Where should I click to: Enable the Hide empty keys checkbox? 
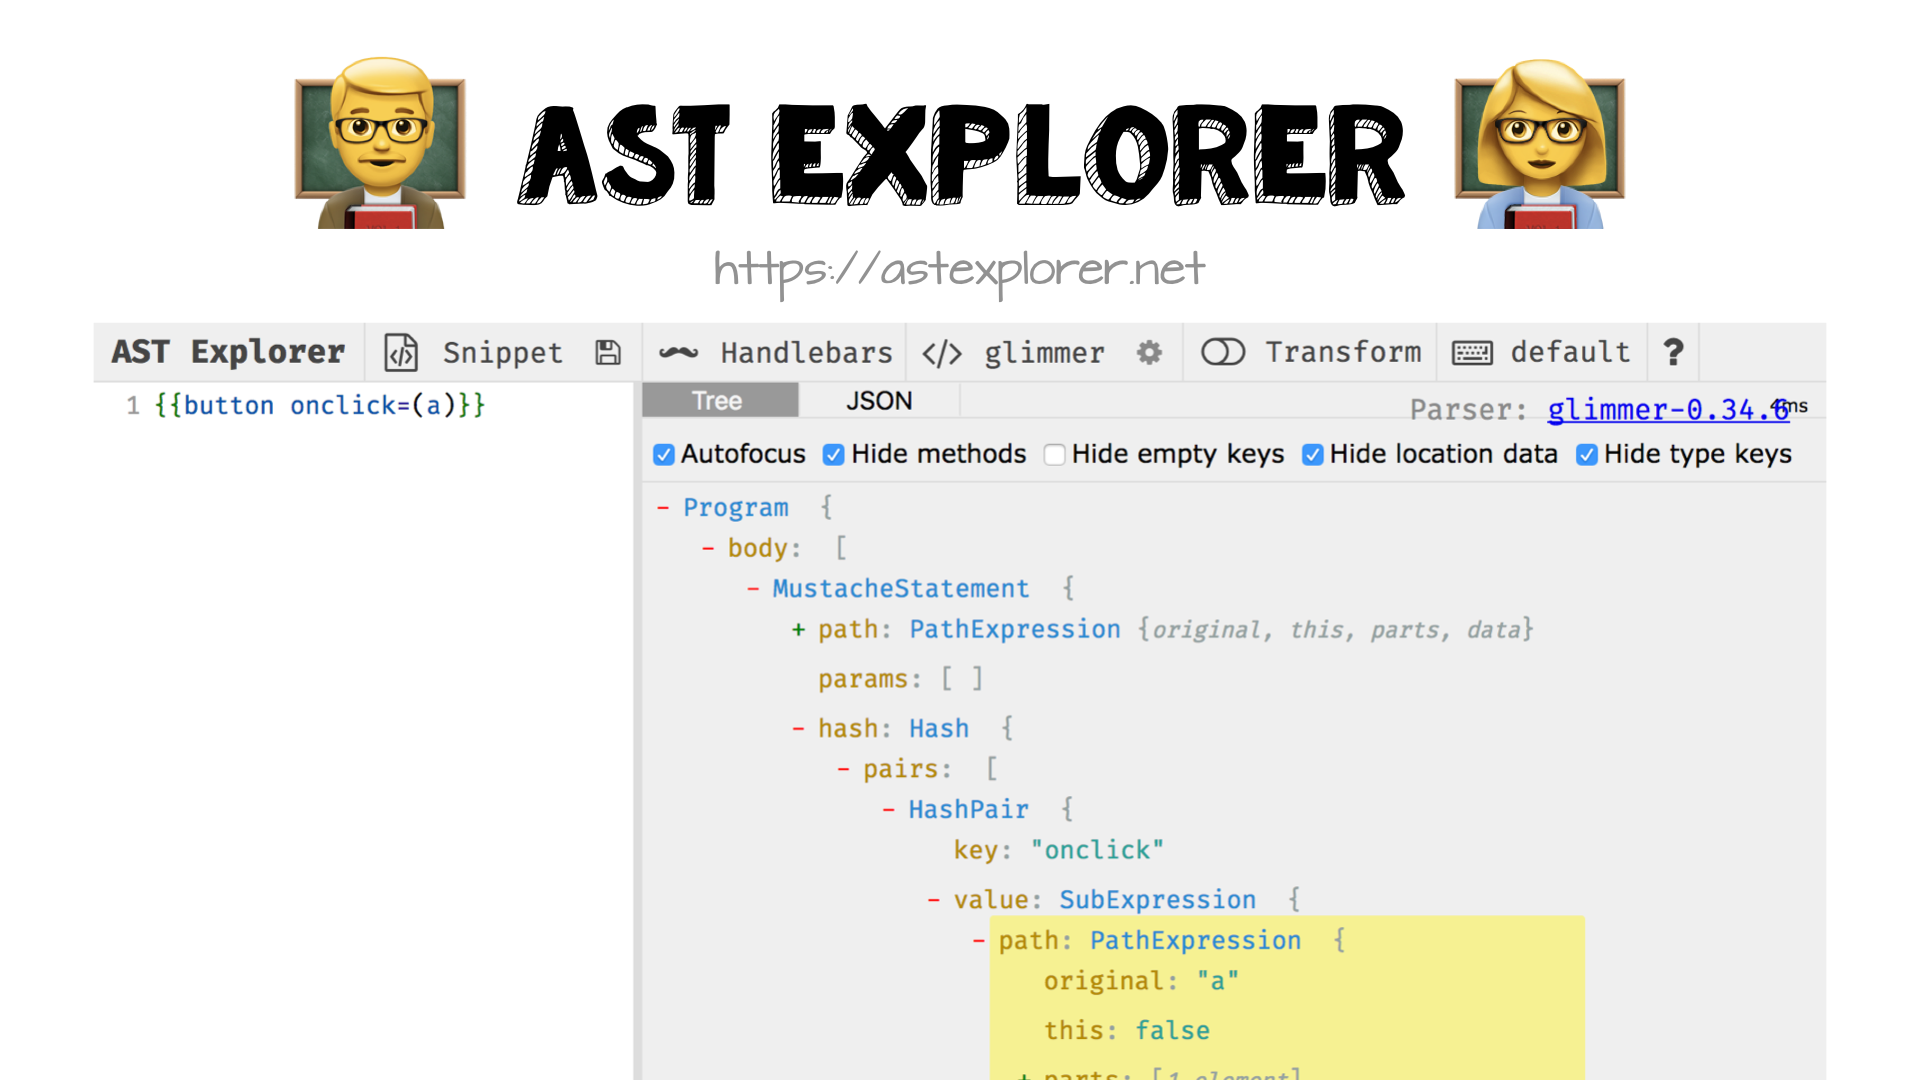[1054, 455]
